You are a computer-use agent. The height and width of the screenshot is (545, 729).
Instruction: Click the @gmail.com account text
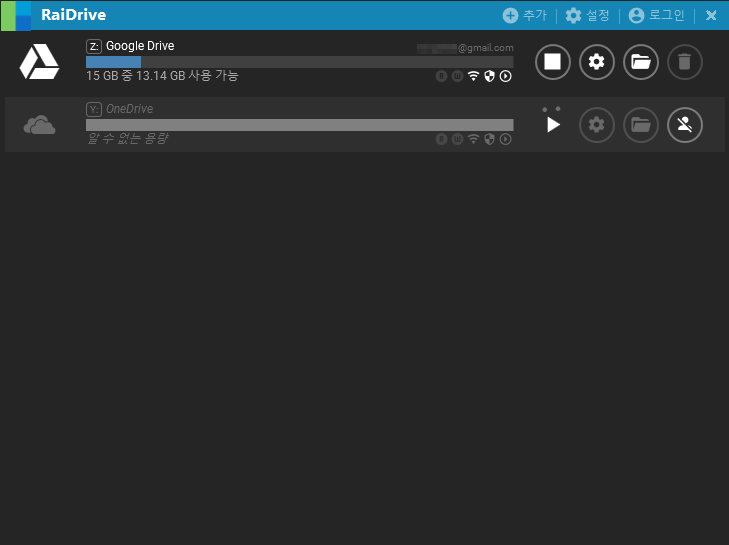coord(465,48)
